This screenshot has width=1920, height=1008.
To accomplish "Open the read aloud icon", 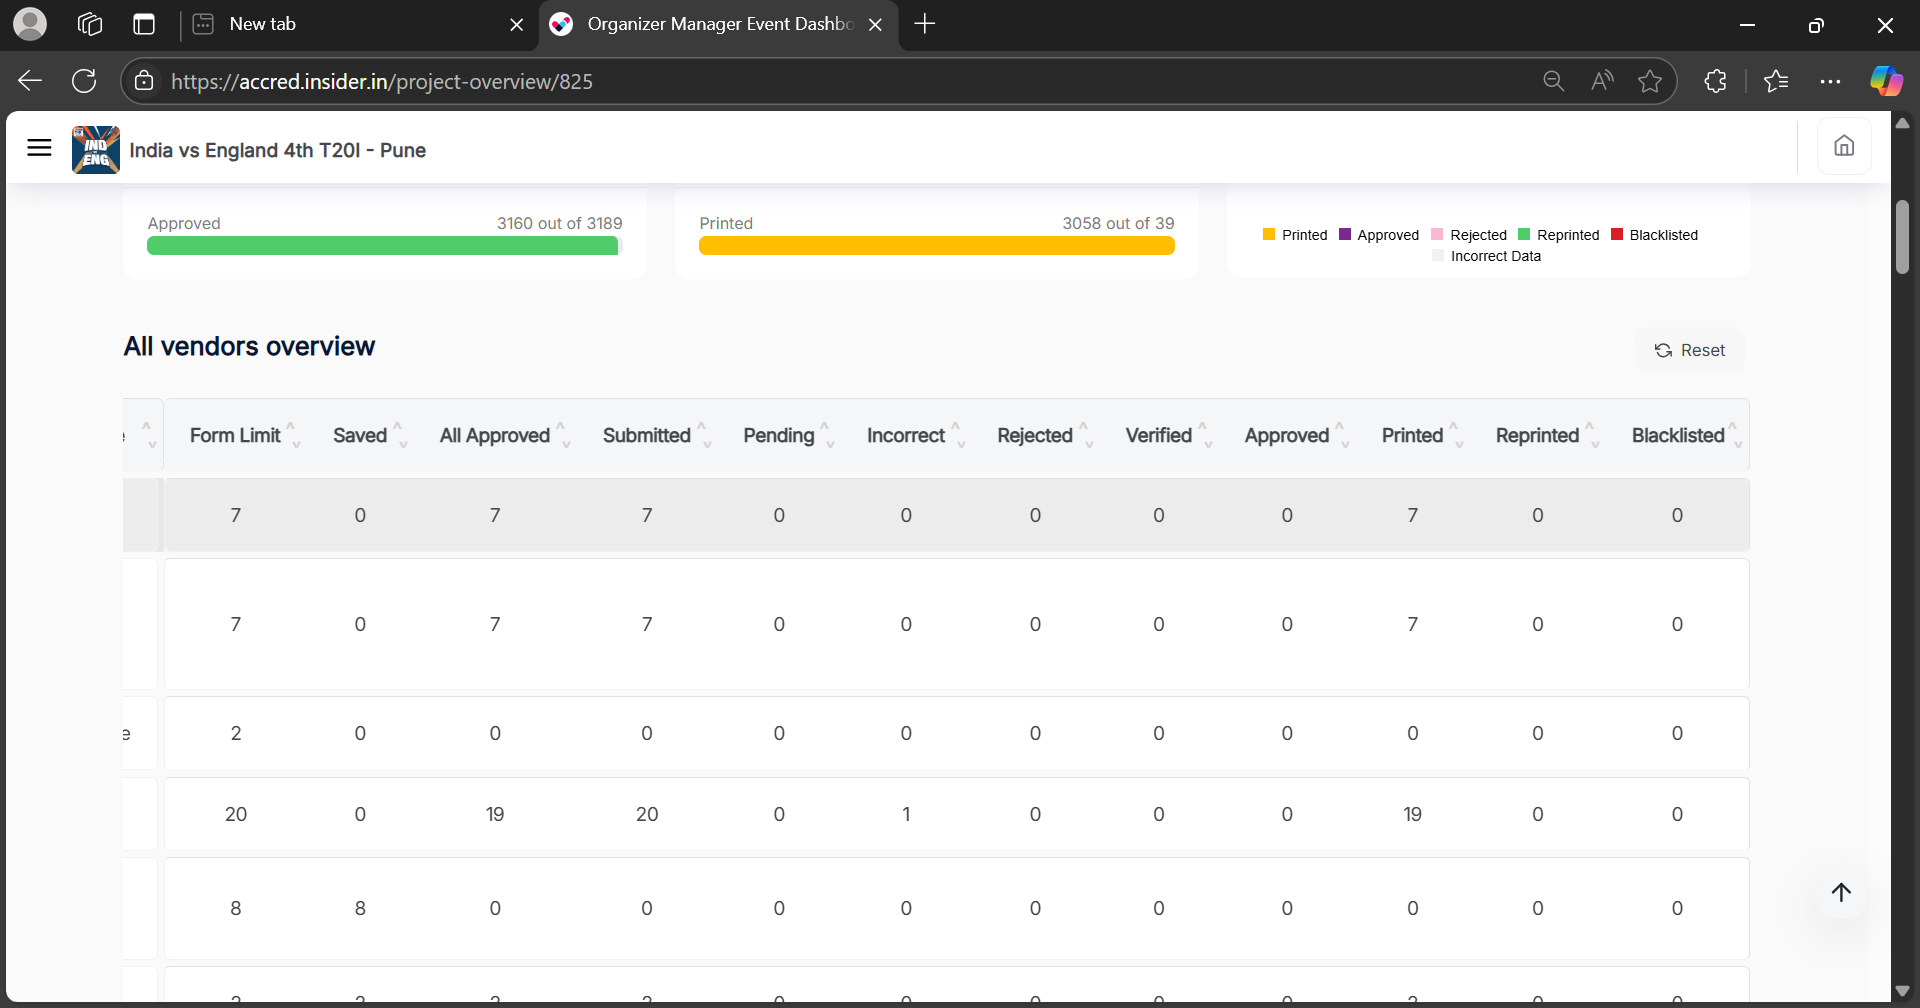I will click(x=1602, y=81).
